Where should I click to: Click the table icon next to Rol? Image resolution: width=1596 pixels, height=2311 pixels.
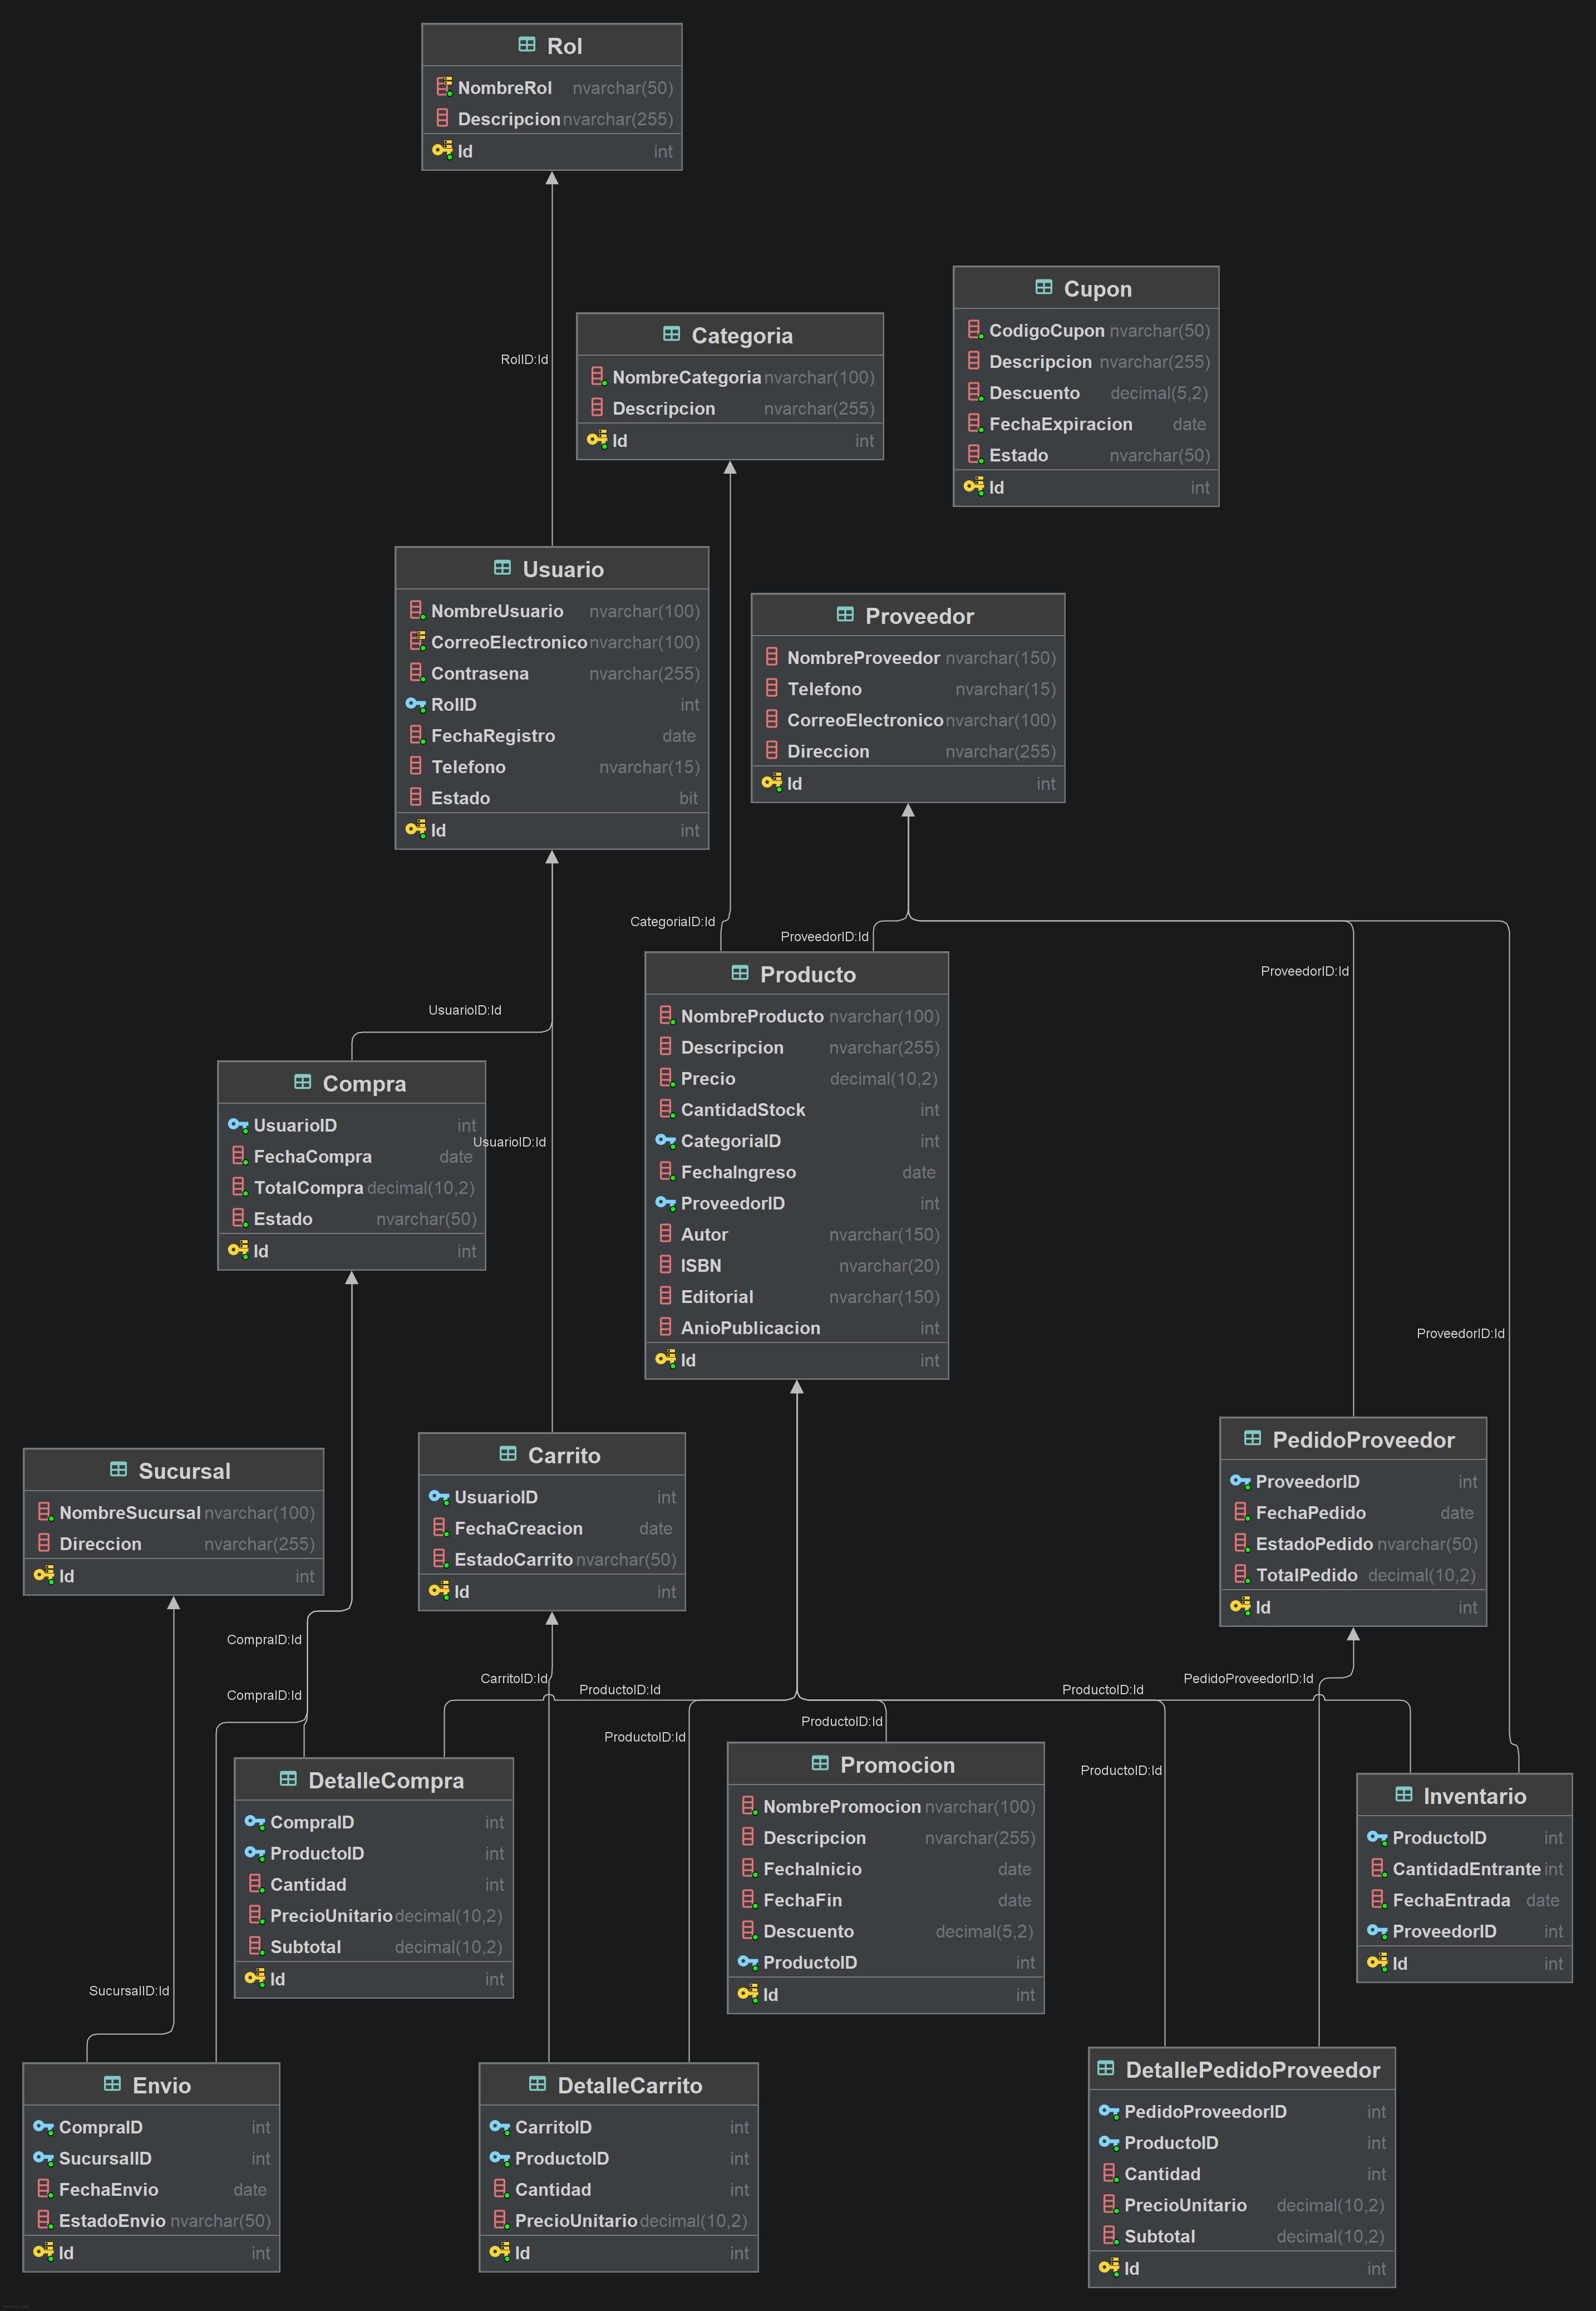point(527,45)
